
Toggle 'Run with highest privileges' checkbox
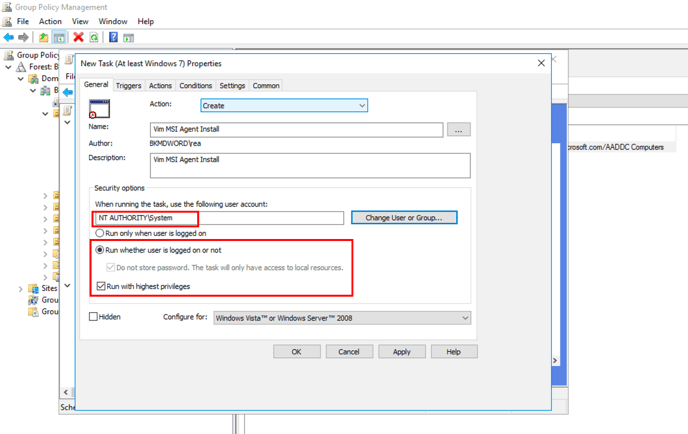(100, 286)
